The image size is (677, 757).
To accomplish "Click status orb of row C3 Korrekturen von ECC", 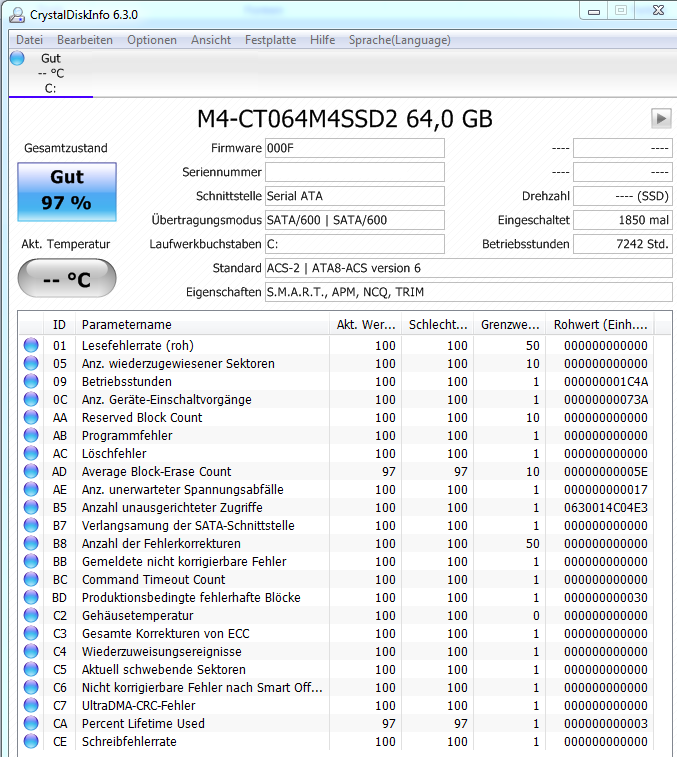I will pos(31,633).
